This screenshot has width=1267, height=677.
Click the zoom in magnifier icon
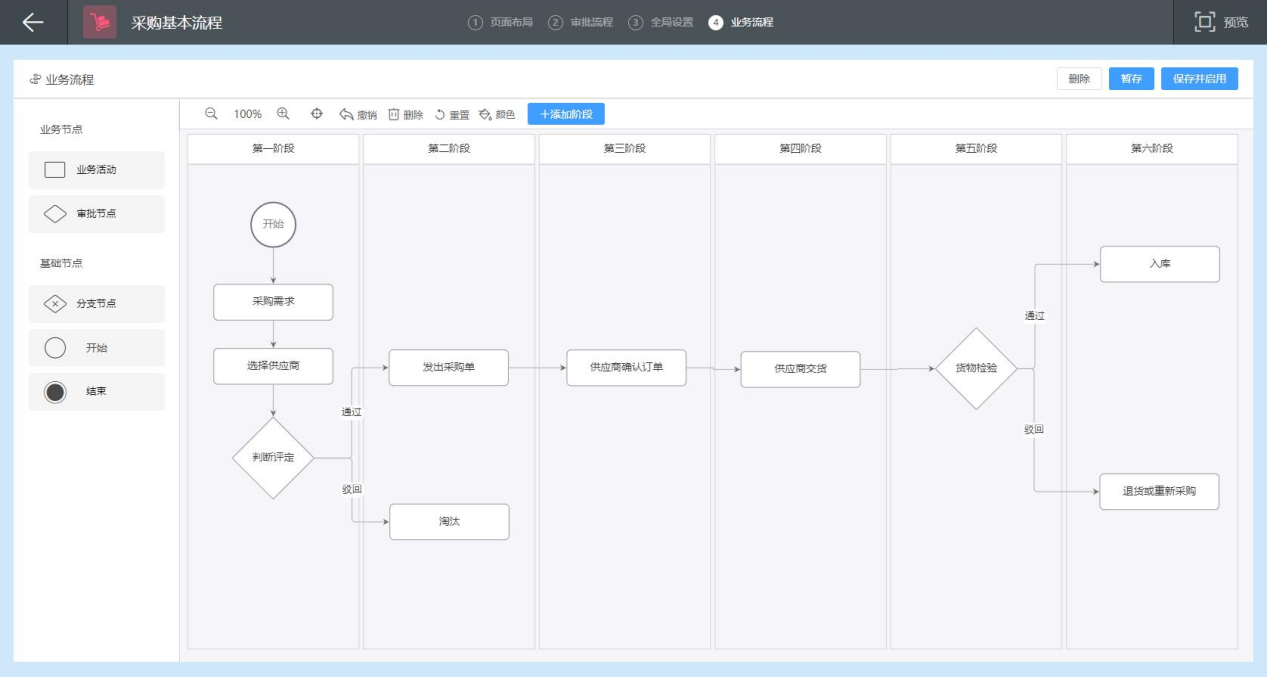[x=283, y=114]
